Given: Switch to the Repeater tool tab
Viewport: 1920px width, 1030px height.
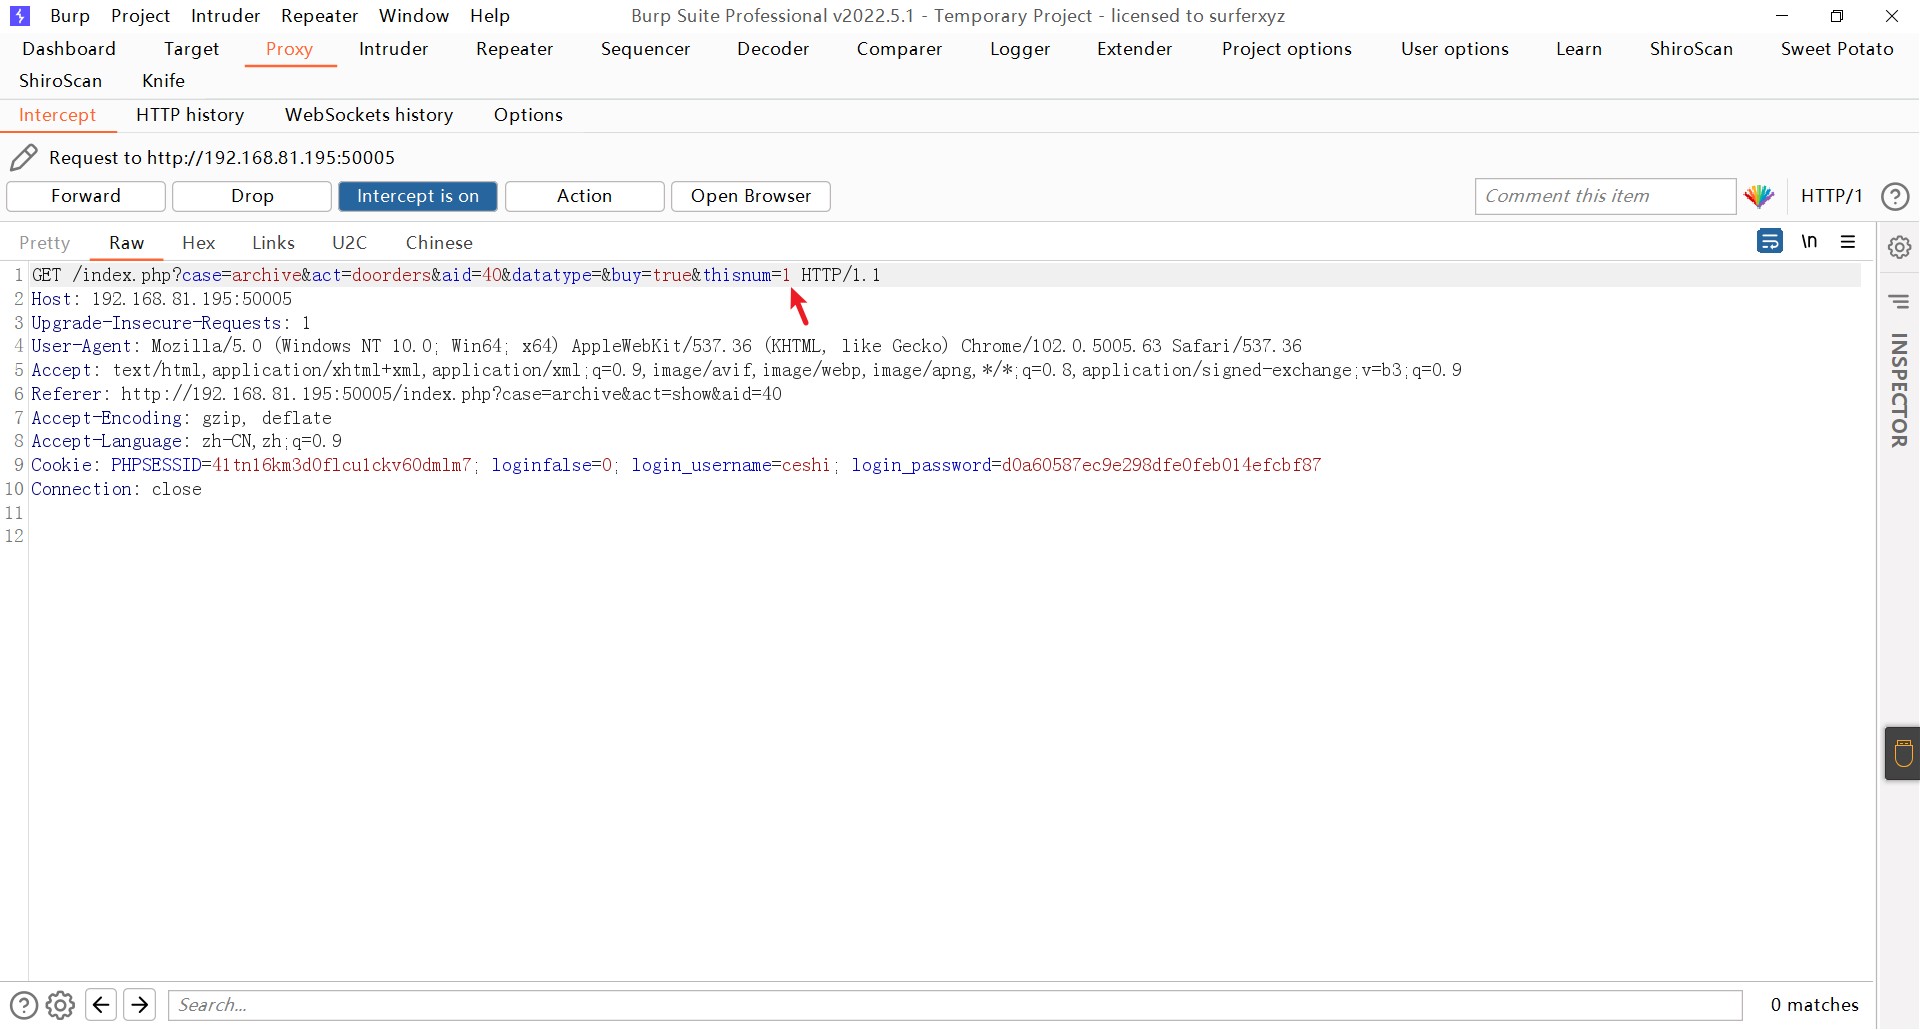Looking at the screenshot, I should (514, 49).
